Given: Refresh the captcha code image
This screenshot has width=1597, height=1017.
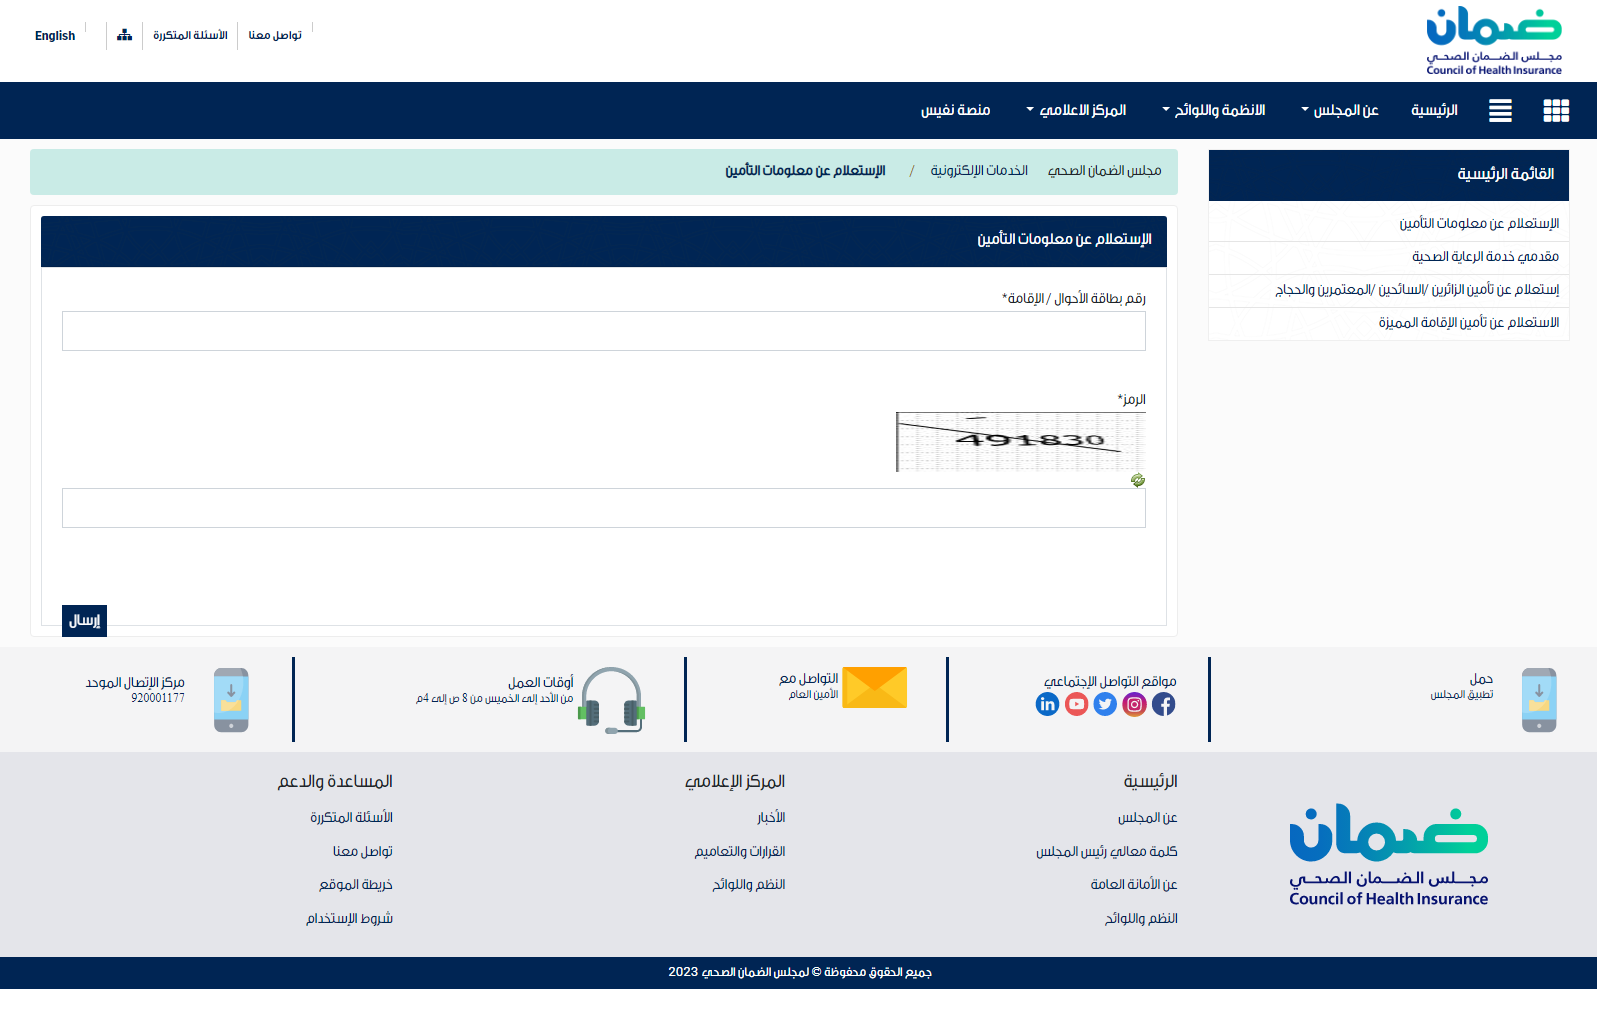Looking at the screenshot, I should 1137,480.
